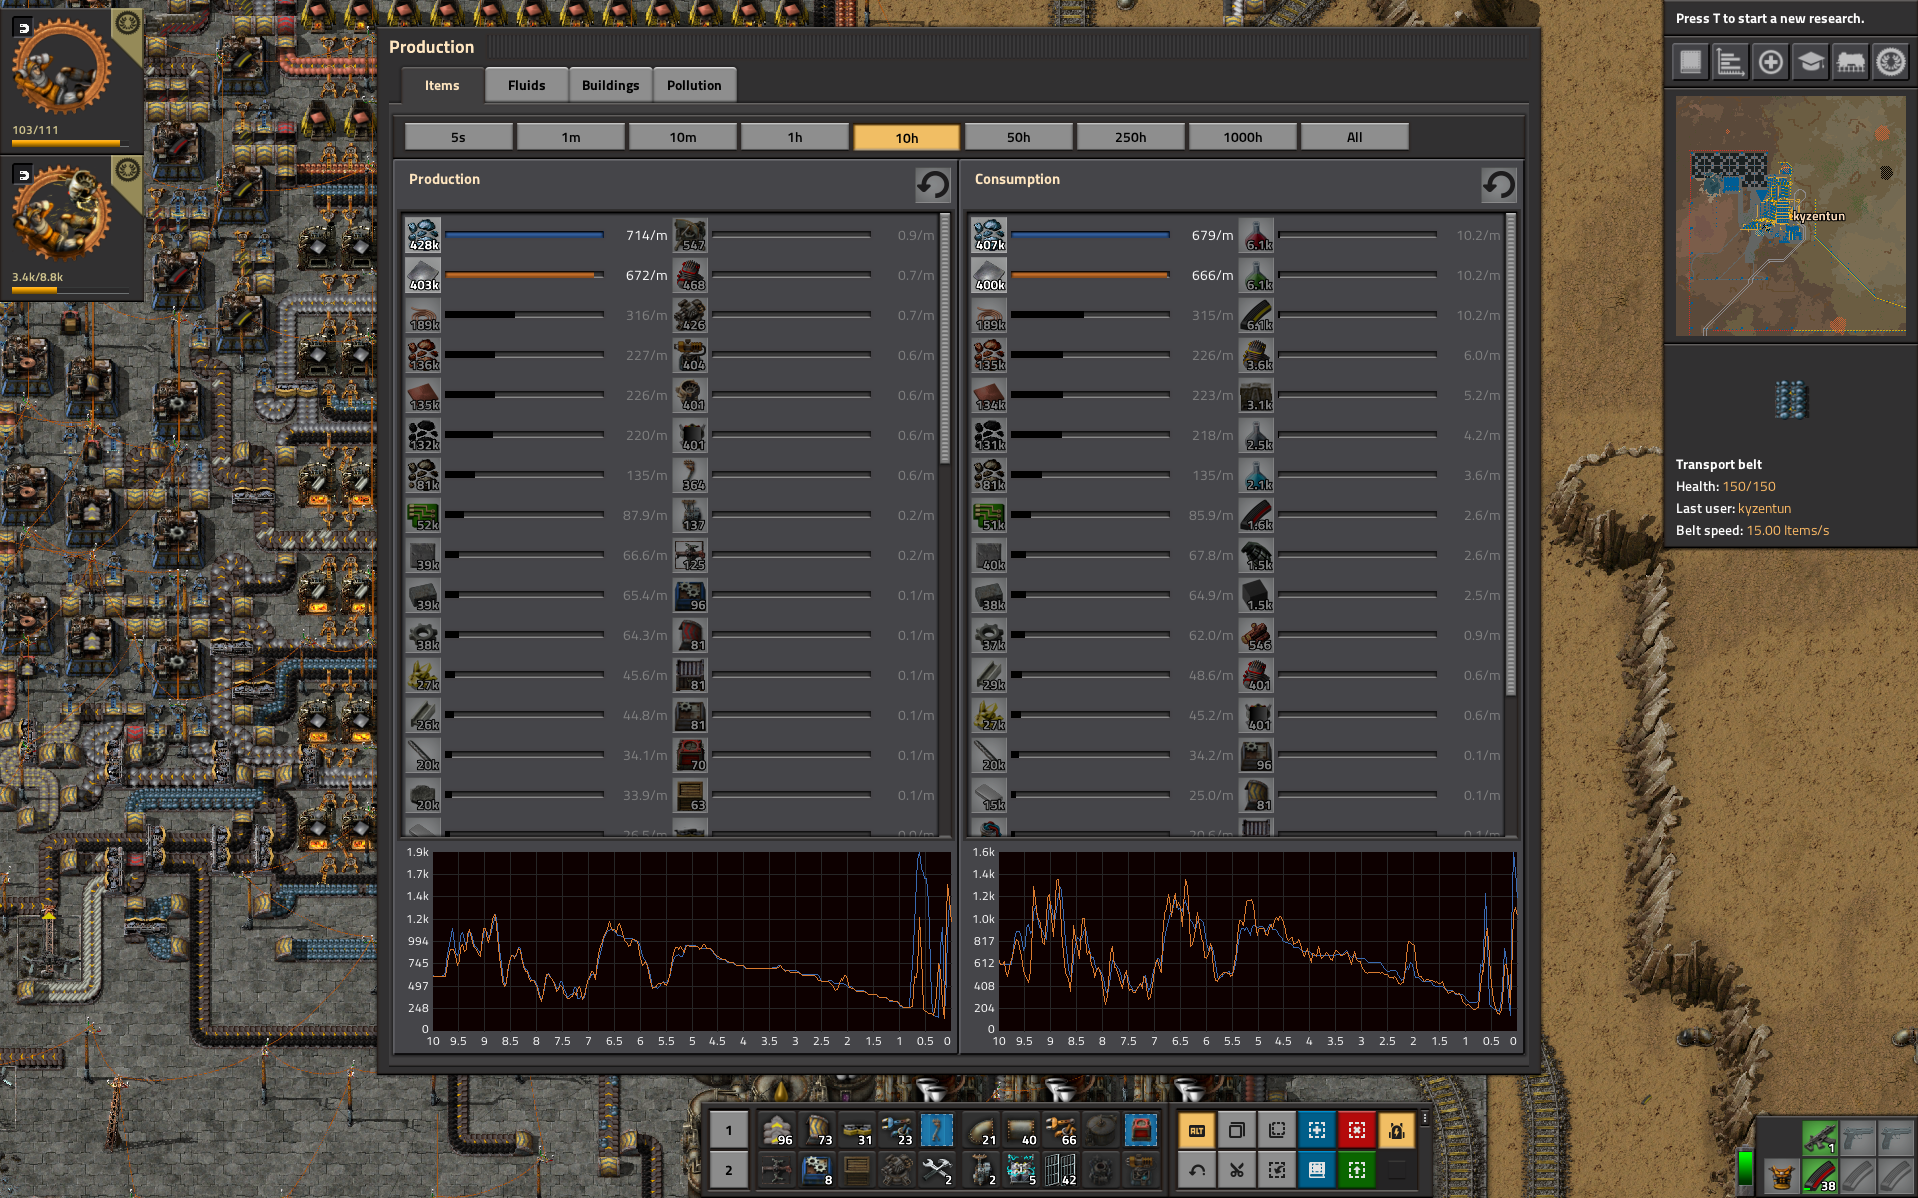
Task: Set time range to 1m
Action: [x=570, y=137]
